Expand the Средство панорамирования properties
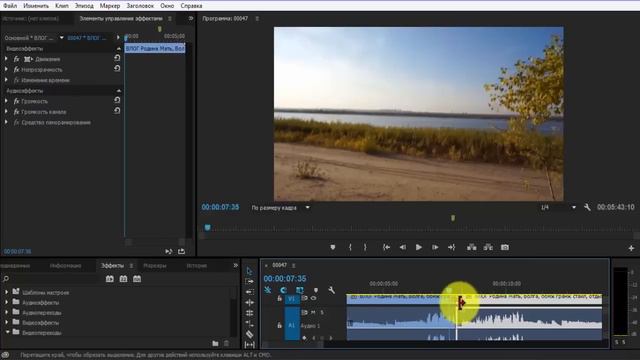This screenshot has height=360, width=640. [6, 122]
